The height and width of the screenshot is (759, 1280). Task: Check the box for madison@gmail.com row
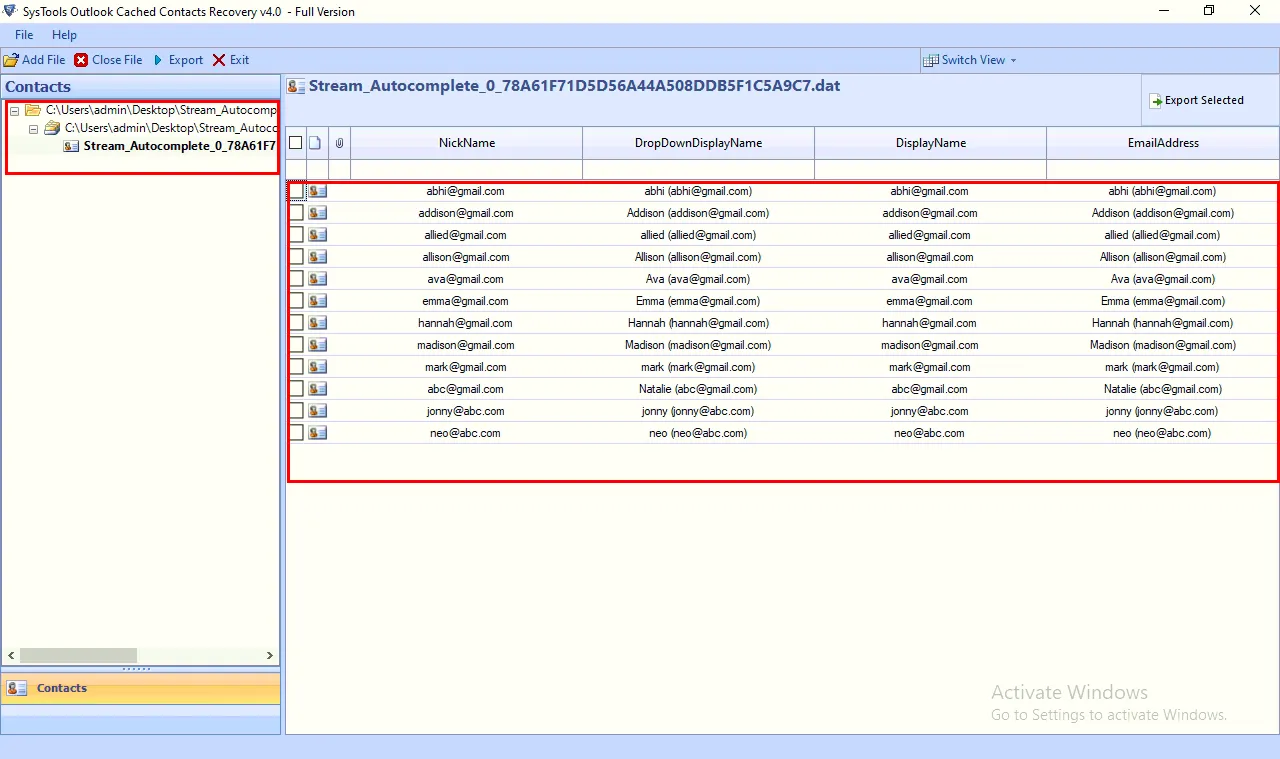[296, 345]
